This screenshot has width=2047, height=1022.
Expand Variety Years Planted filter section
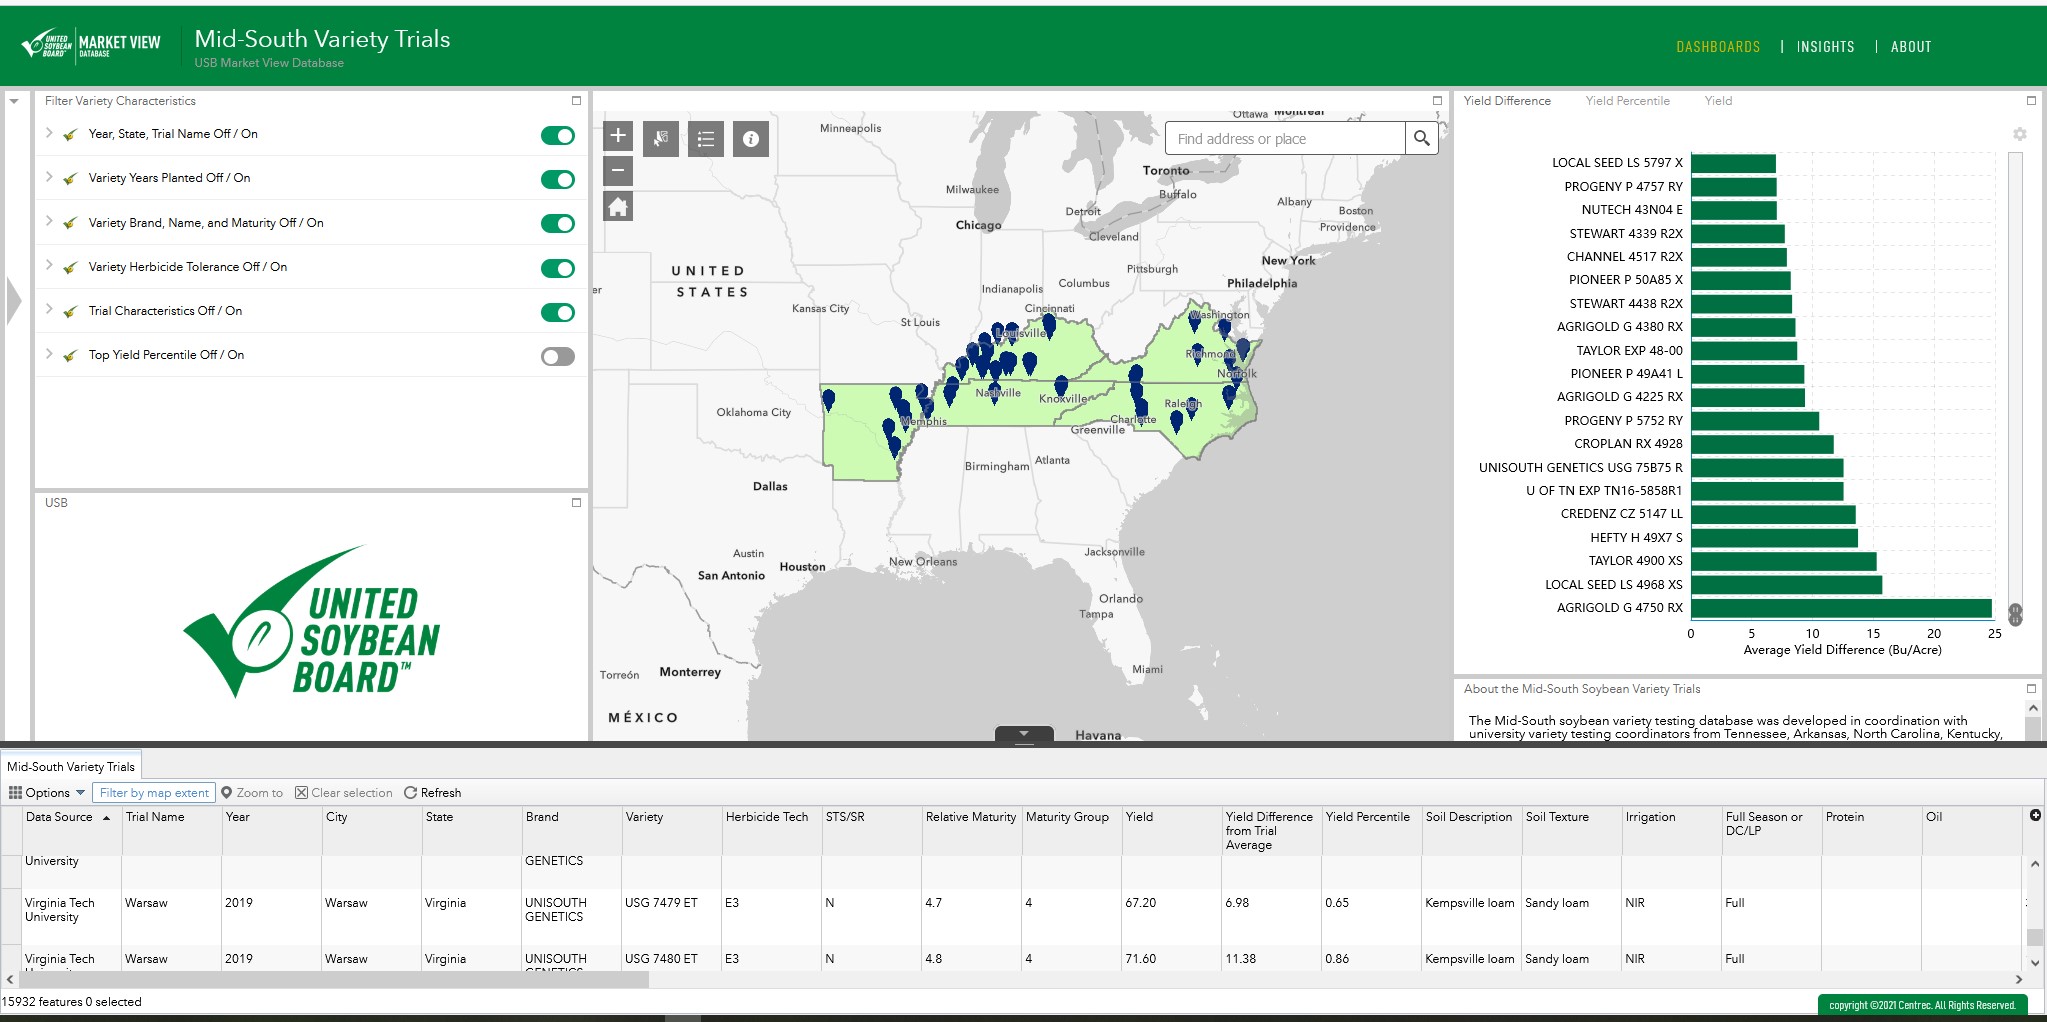[x=49, y=177]
